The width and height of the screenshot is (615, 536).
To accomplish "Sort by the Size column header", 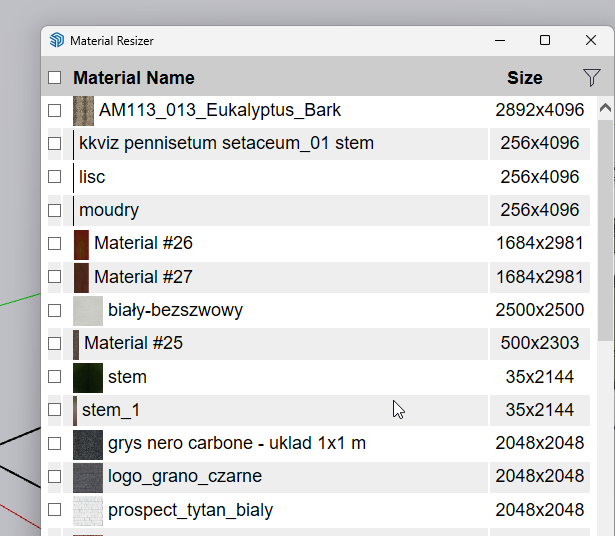I will (524, 78).
